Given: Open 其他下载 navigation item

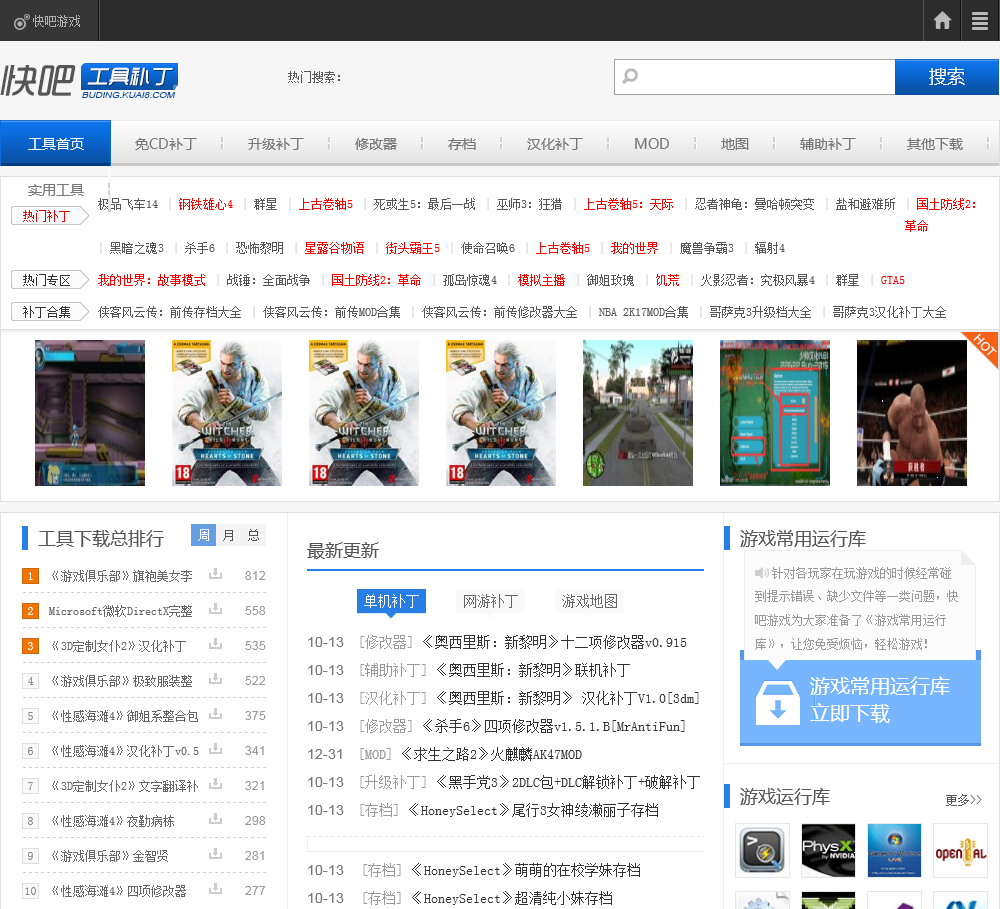Looking at the screenshot, I should pyautogui.click(x=934, y=144).
